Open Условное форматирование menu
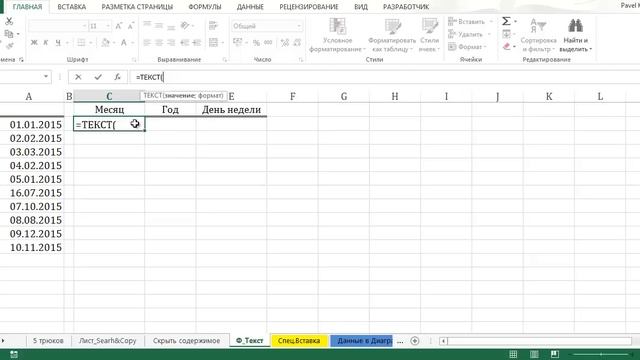Screen dimensions: 640x360 337,36
